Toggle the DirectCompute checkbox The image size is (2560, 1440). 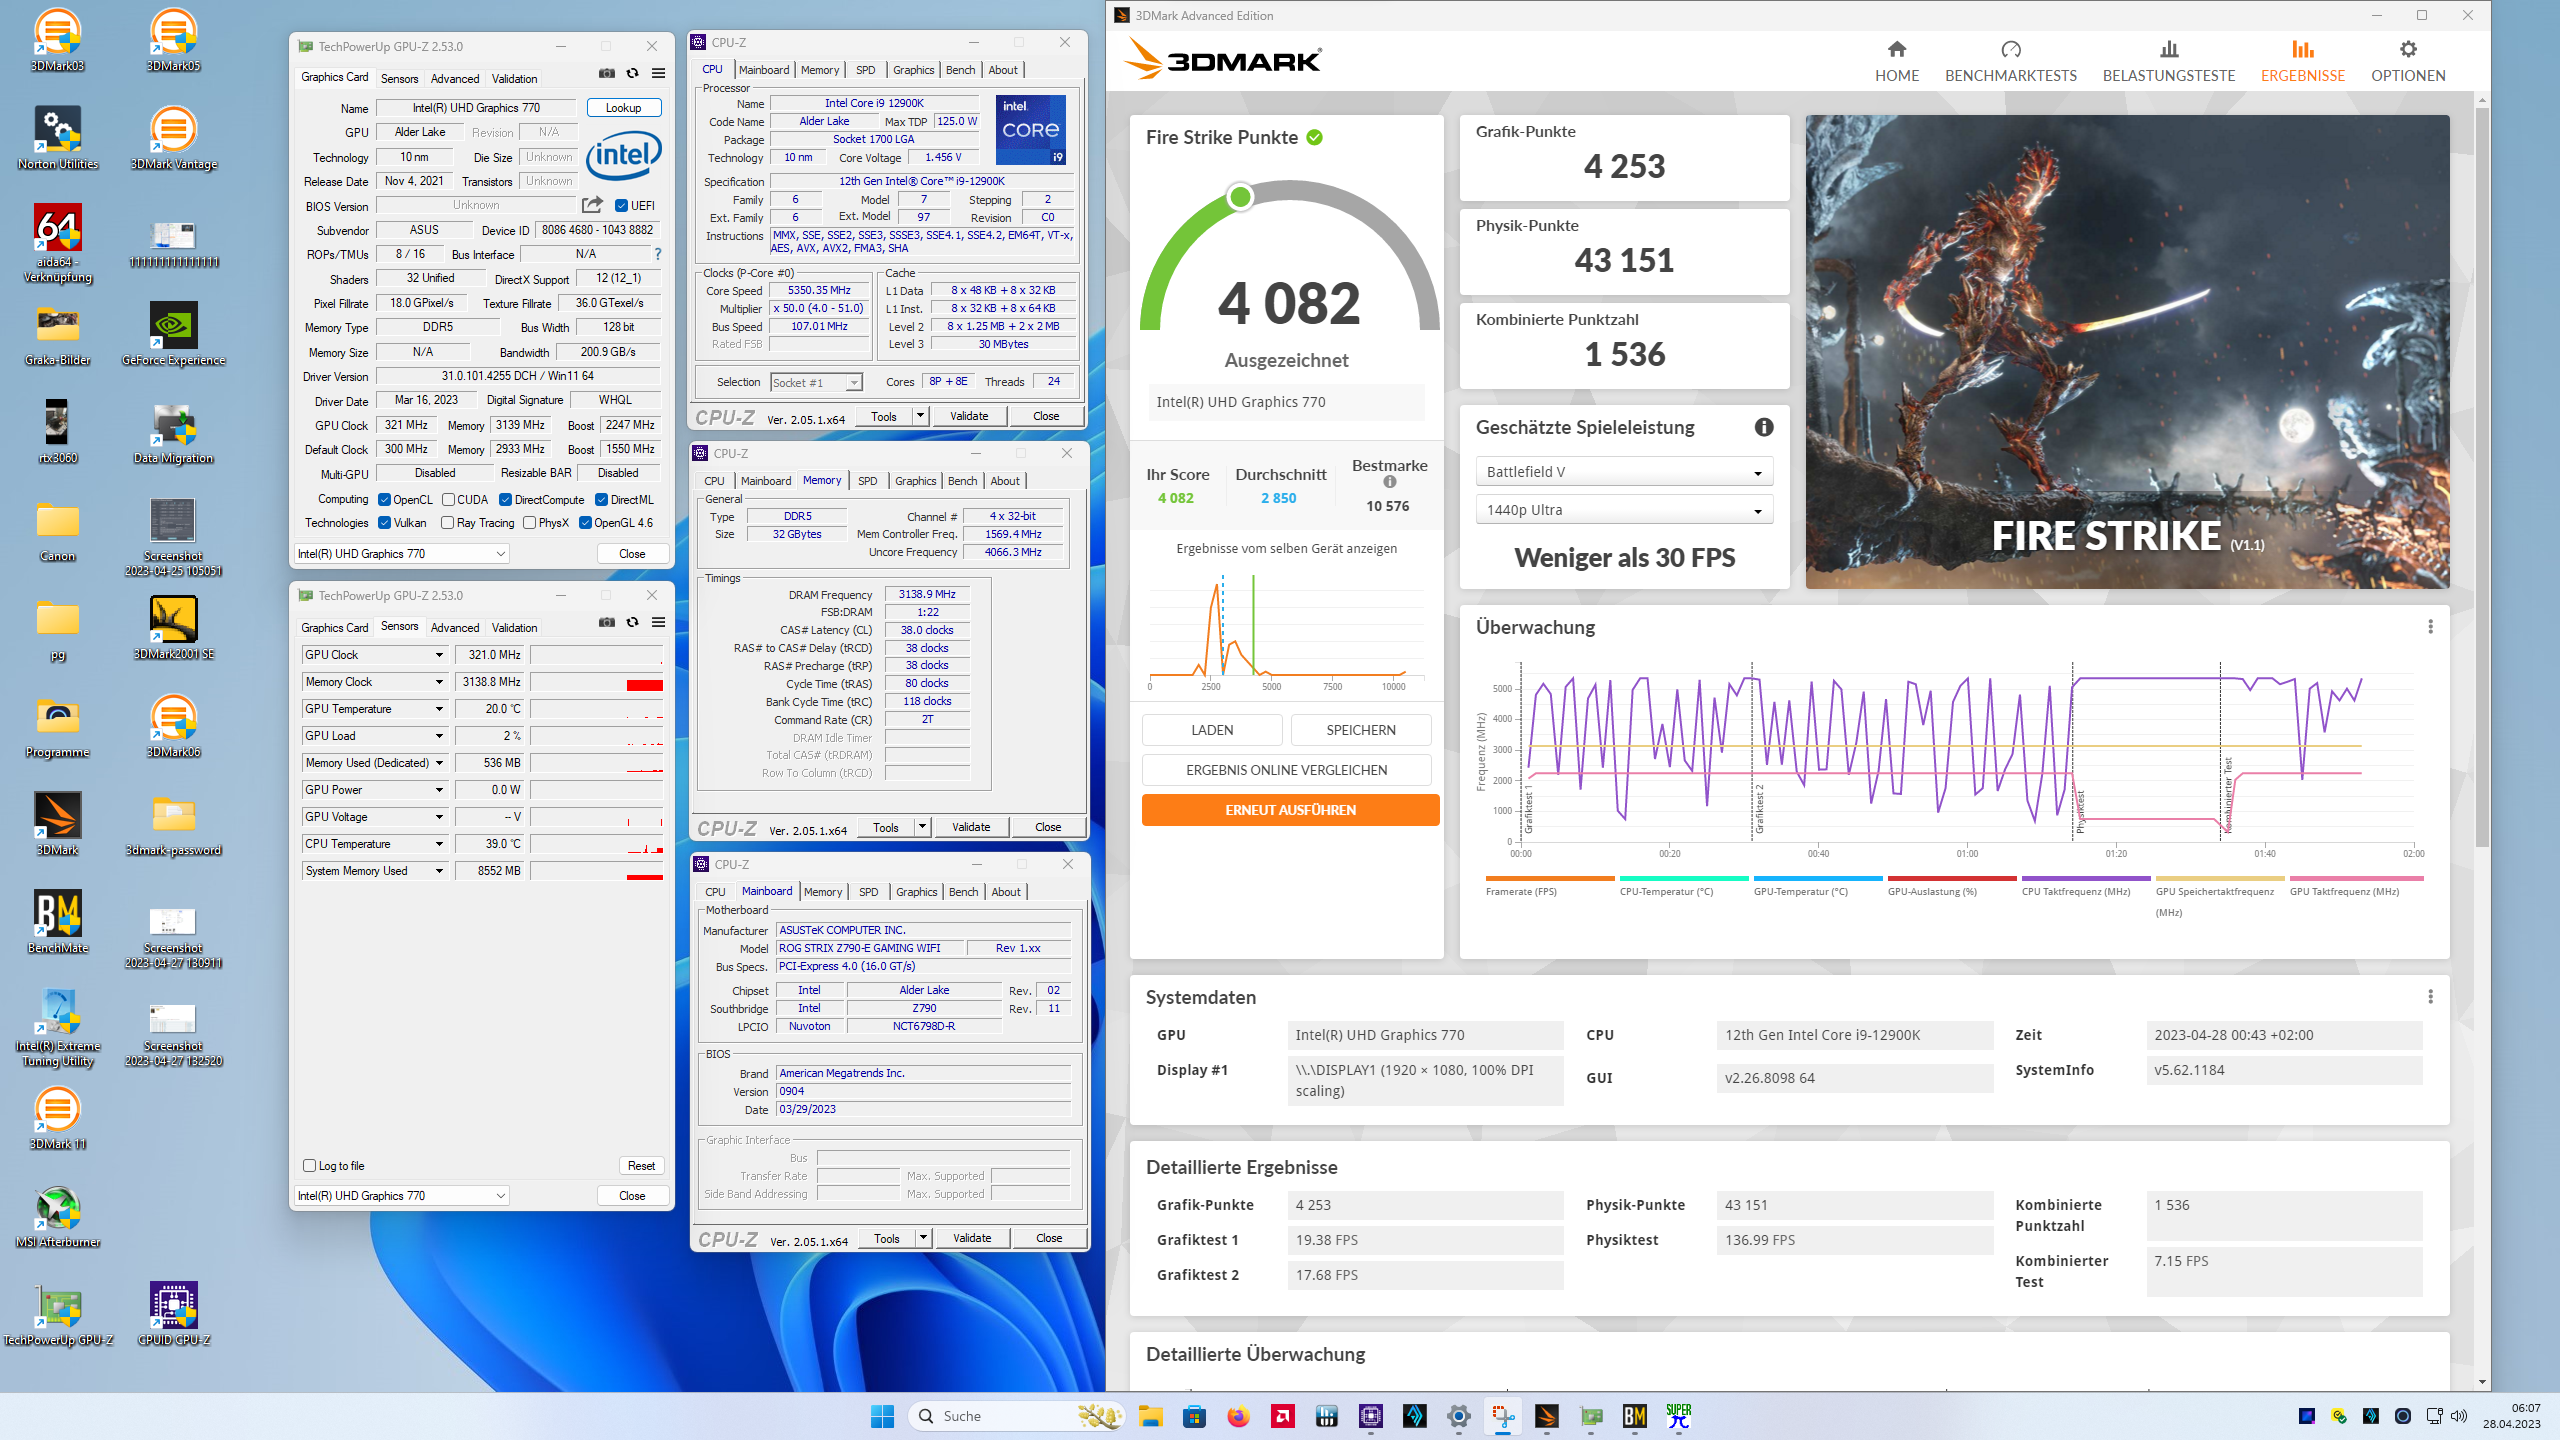pyautogui.click(x=505, y=500)
